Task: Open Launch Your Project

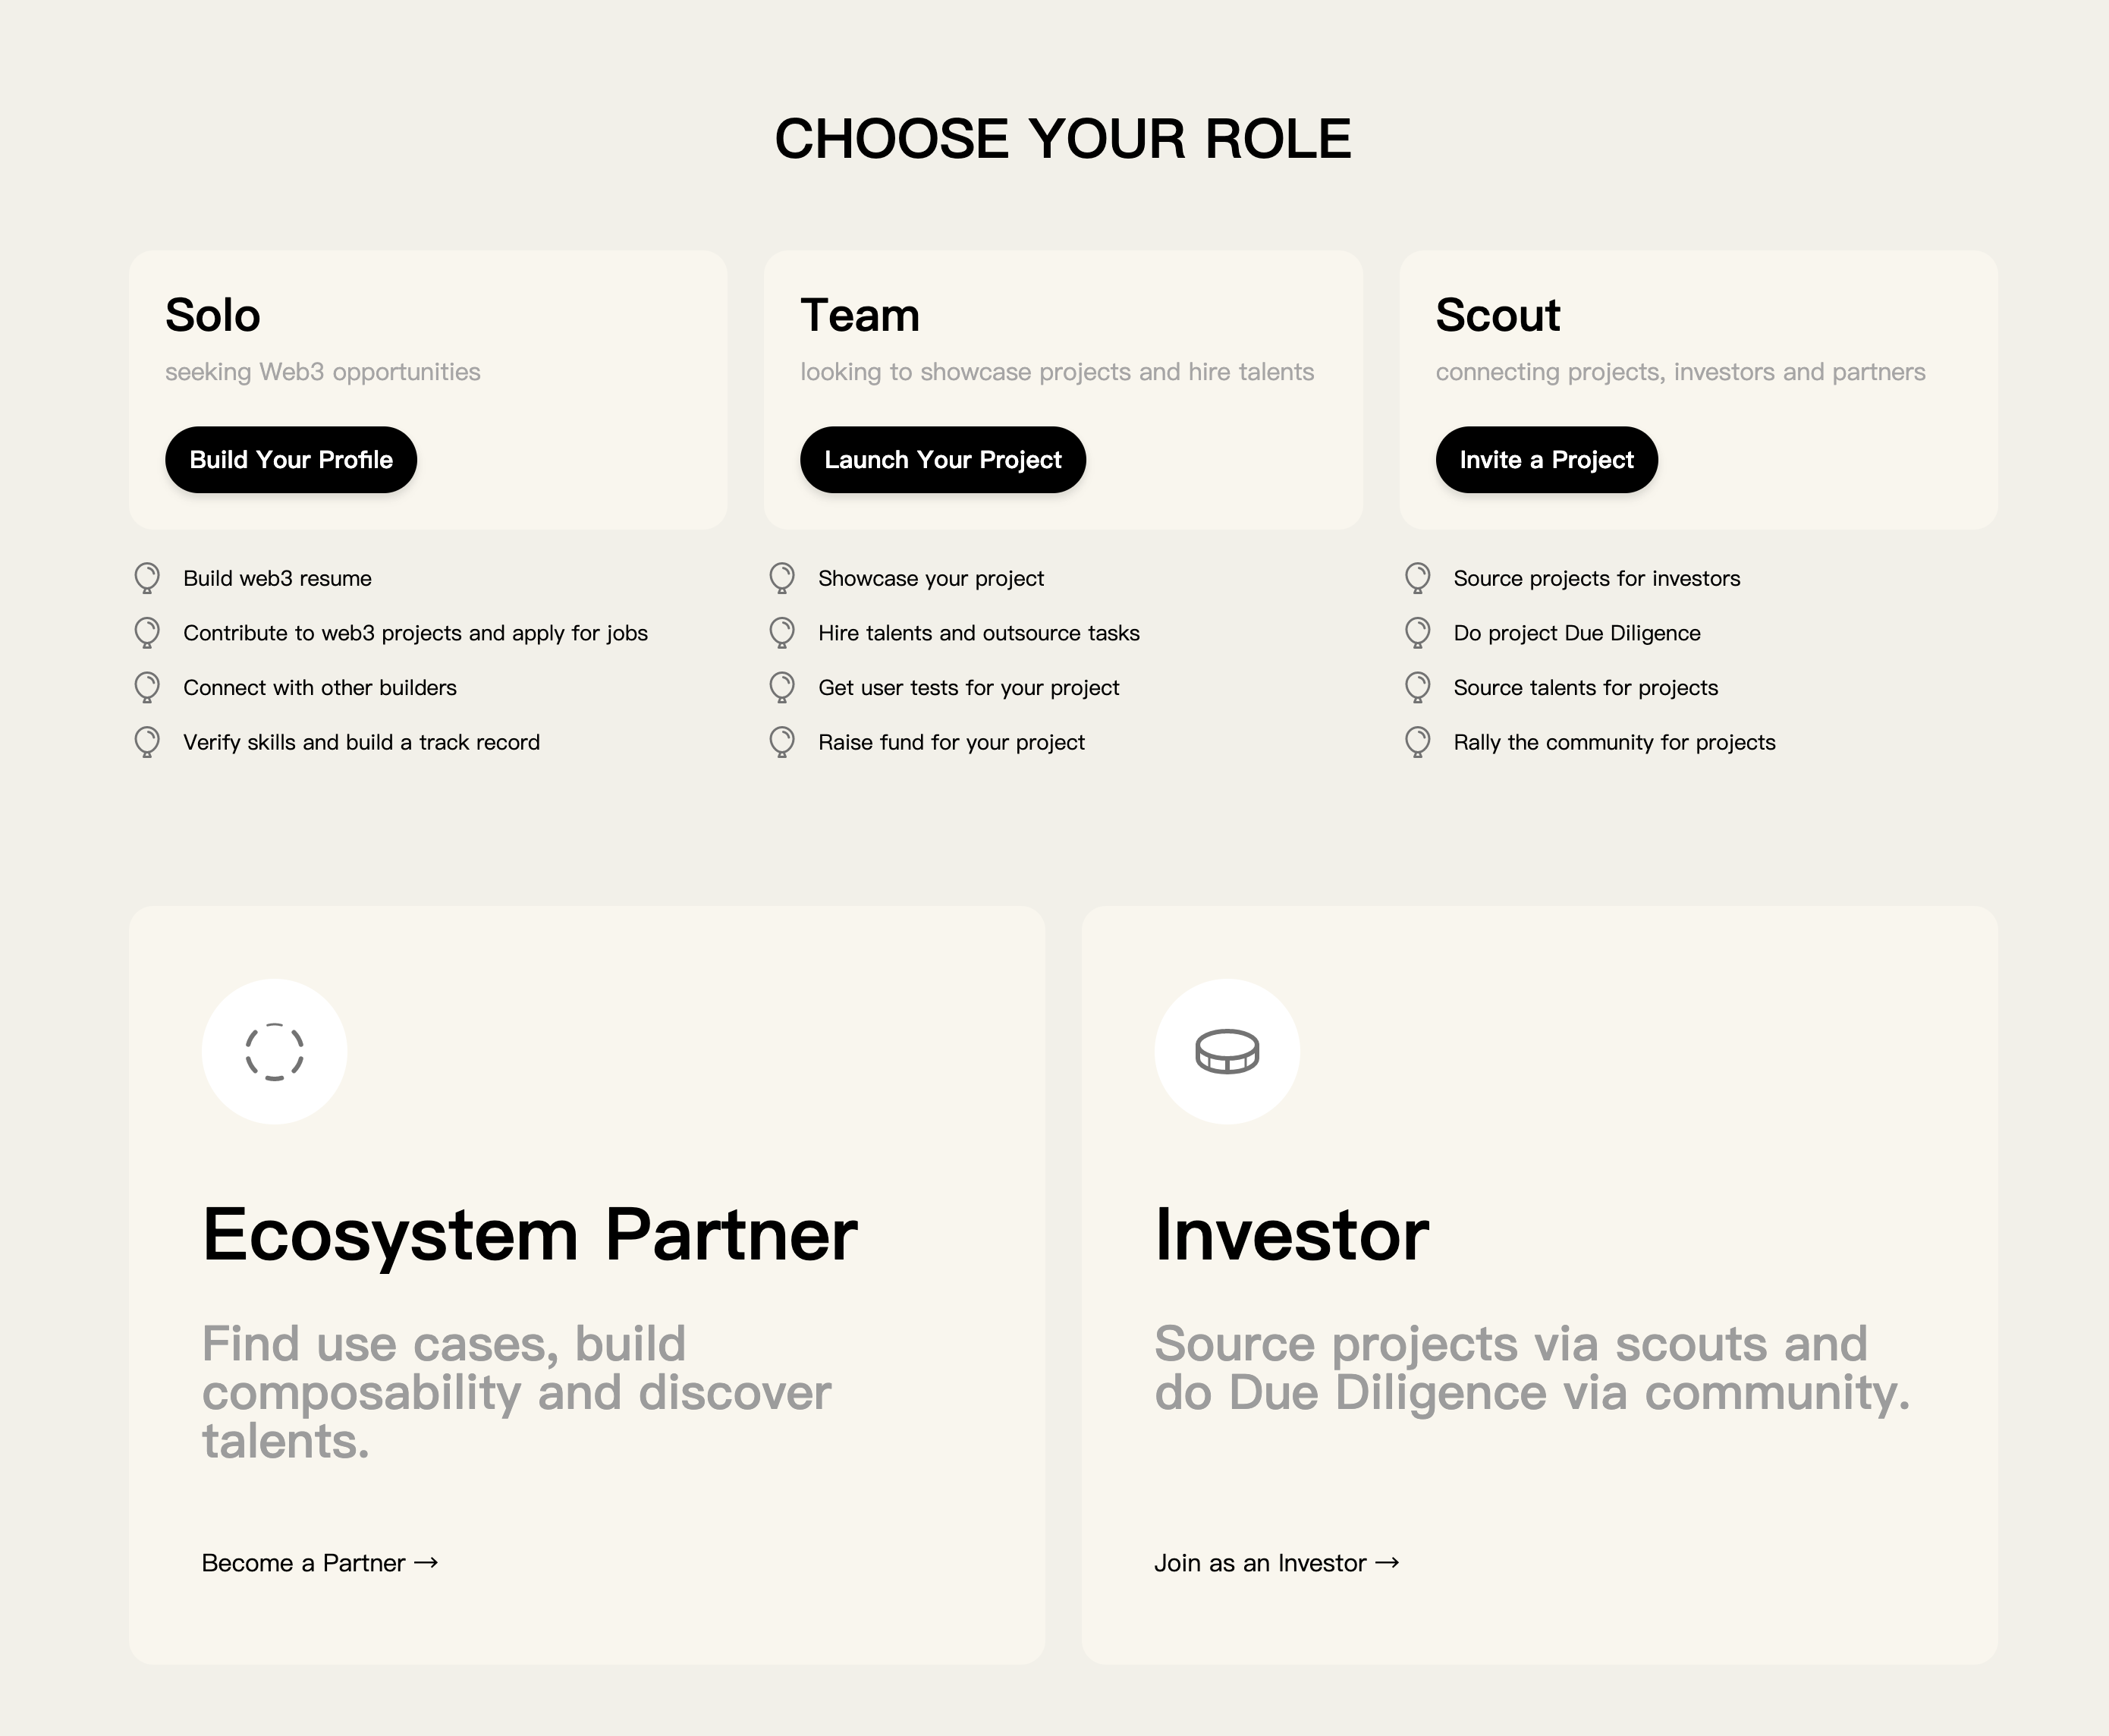Action: (x=943, y=460)
